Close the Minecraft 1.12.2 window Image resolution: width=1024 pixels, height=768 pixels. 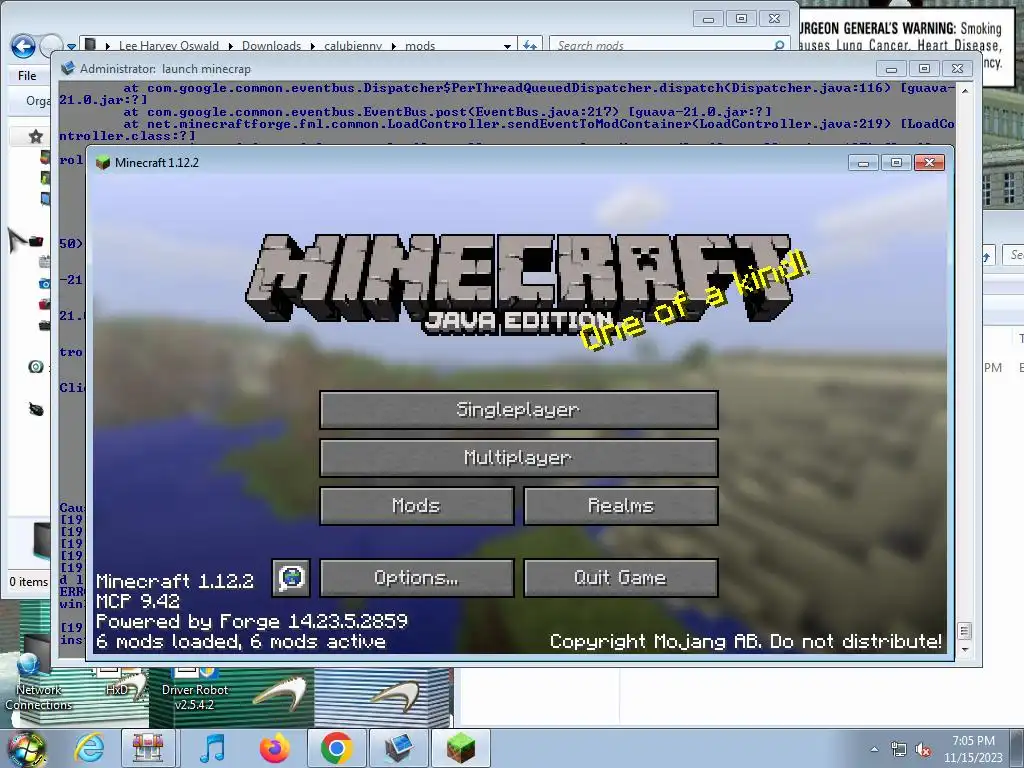[x=929, y=163]
